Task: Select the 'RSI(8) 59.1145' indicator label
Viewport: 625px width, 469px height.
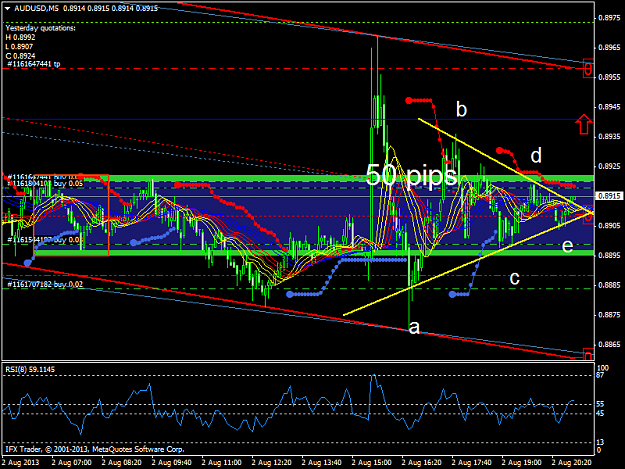Action: point(30,369)
